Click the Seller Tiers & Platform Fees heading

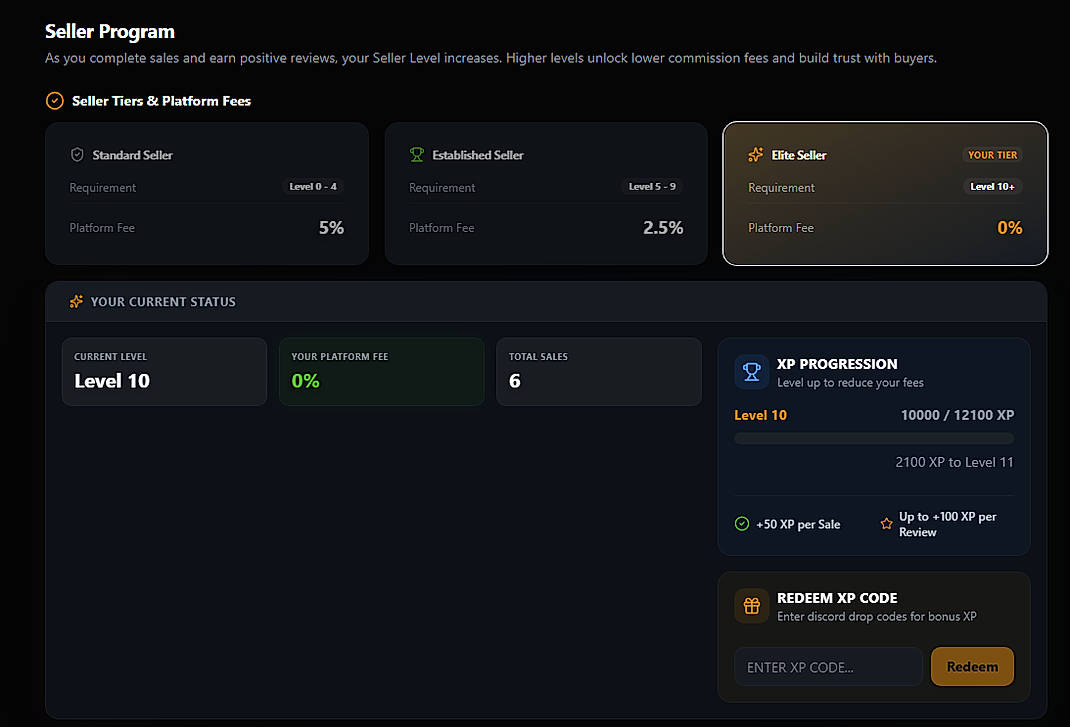tap(161, 101)
